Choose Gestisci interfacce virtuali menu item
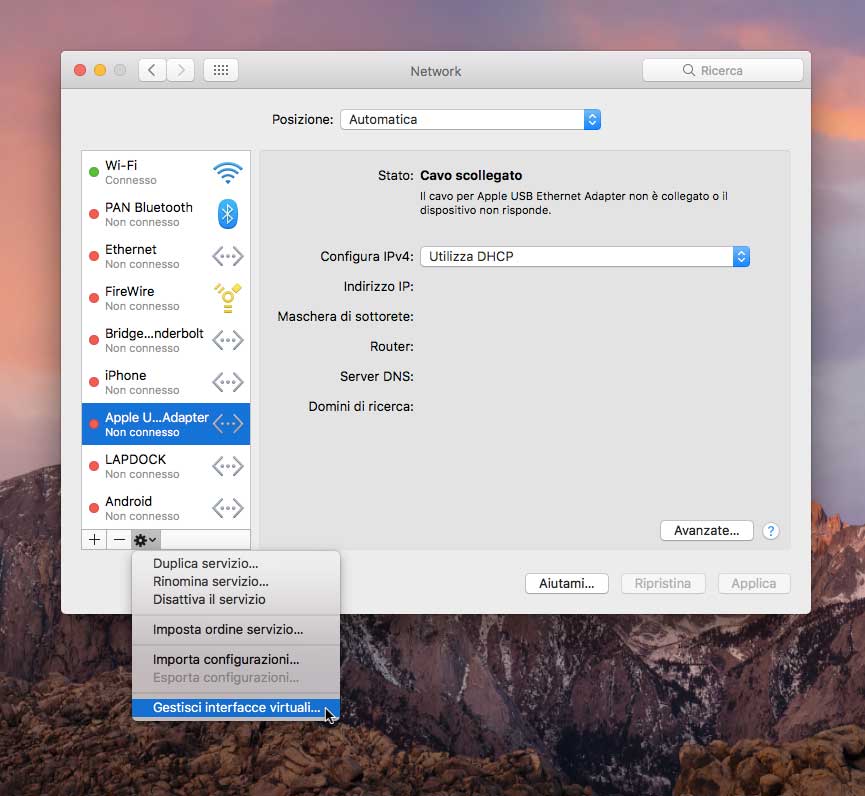This screenshot has width=865, height=796. (236, 708)
